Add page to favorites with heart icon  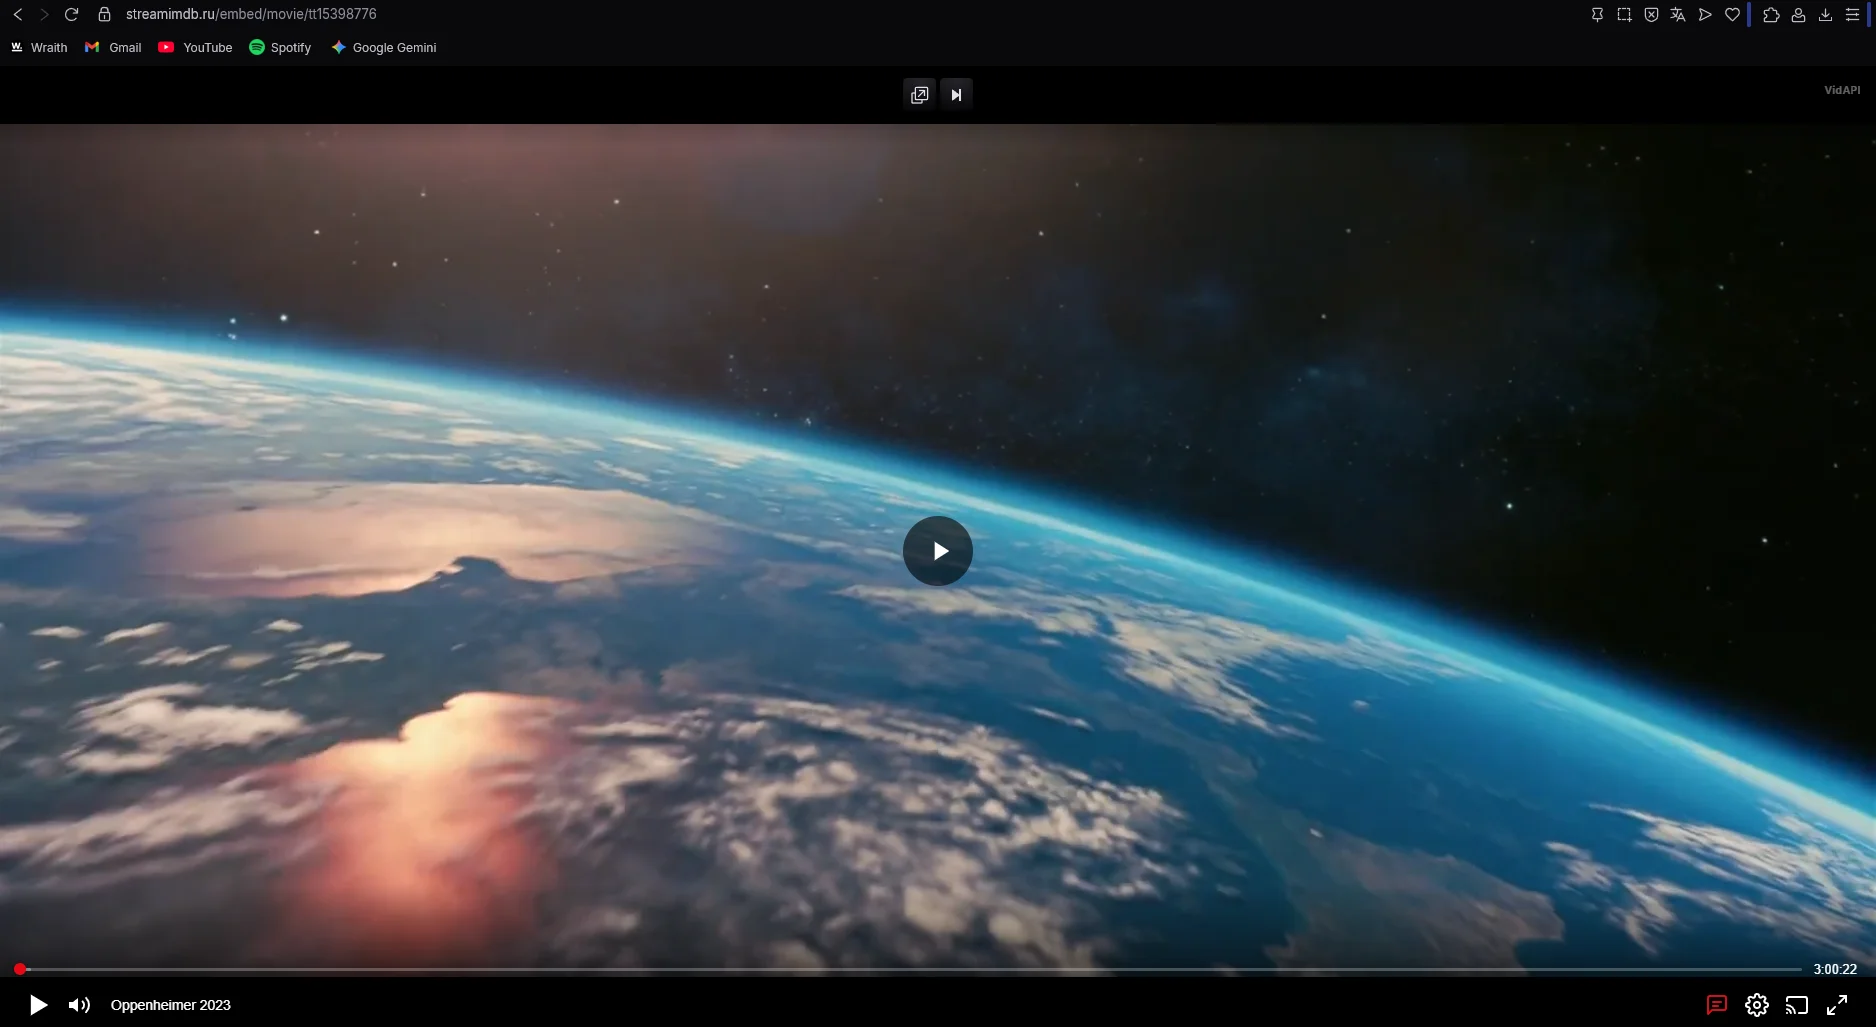tap(1732, 15)
